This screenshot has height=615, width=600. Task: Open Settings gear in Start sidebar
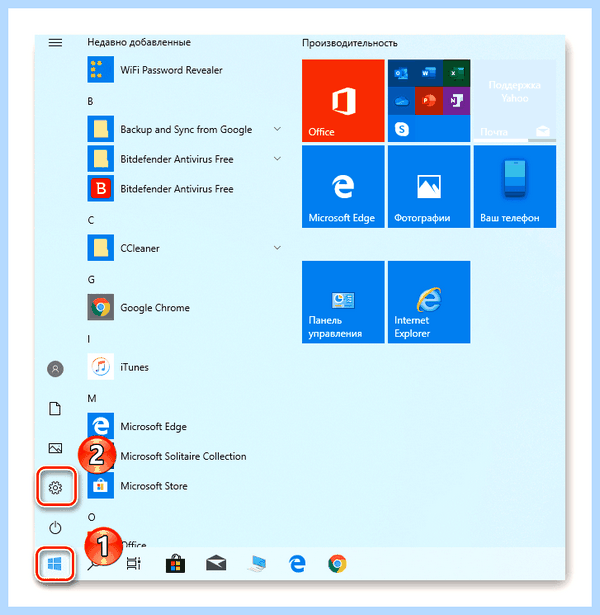[x=55, y=487]
